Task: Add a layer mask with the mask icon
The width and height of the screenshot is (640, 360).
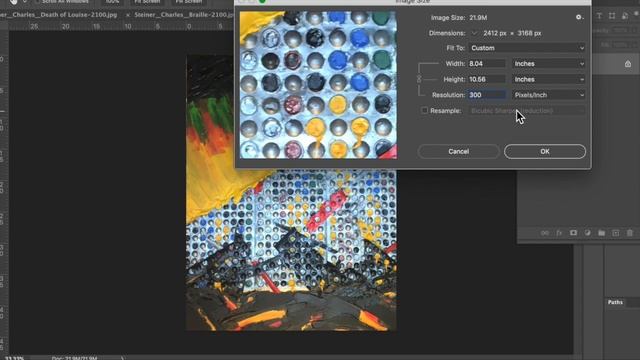Action: [x=573, y=233]
